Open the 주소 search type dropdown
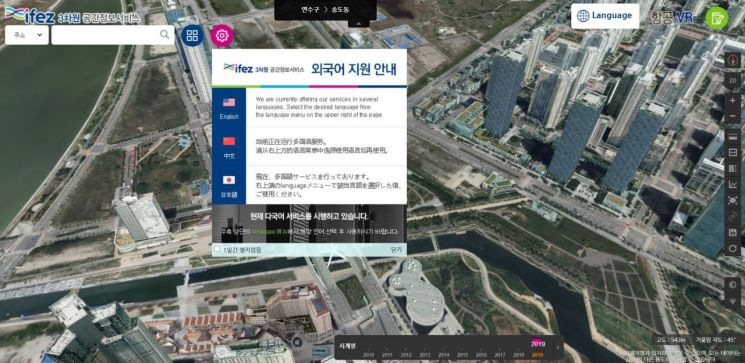Image resolution: width=745 pixels, height=363 pixels. [x=27, y=35]
